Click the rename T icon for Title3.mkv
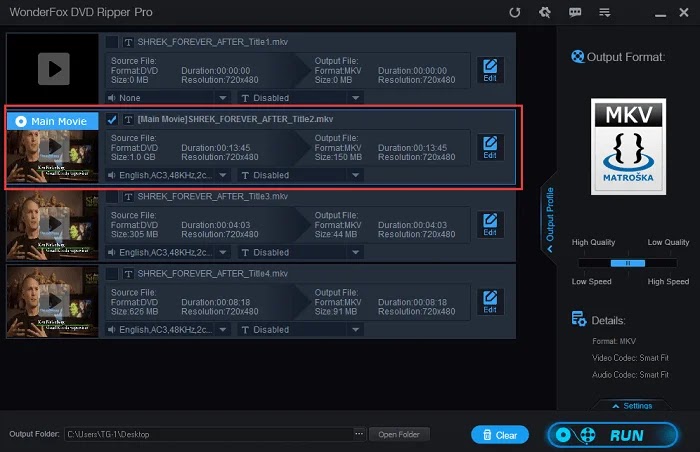 coord(129,197)
